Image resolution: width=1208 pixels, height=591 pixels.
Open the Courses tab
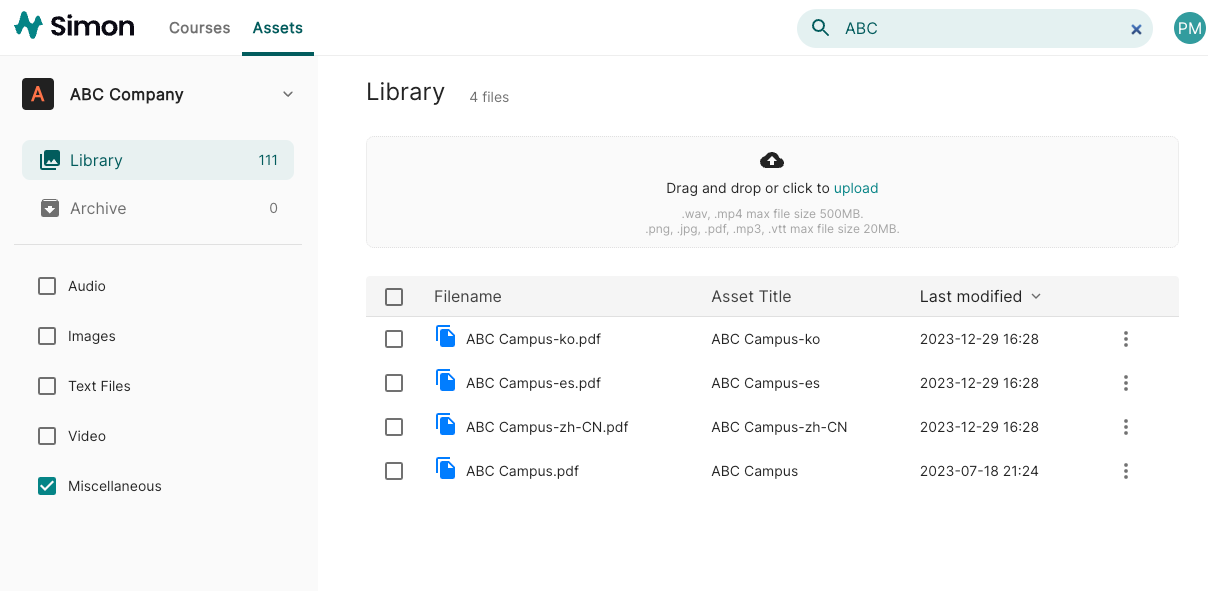pos(199,27)
